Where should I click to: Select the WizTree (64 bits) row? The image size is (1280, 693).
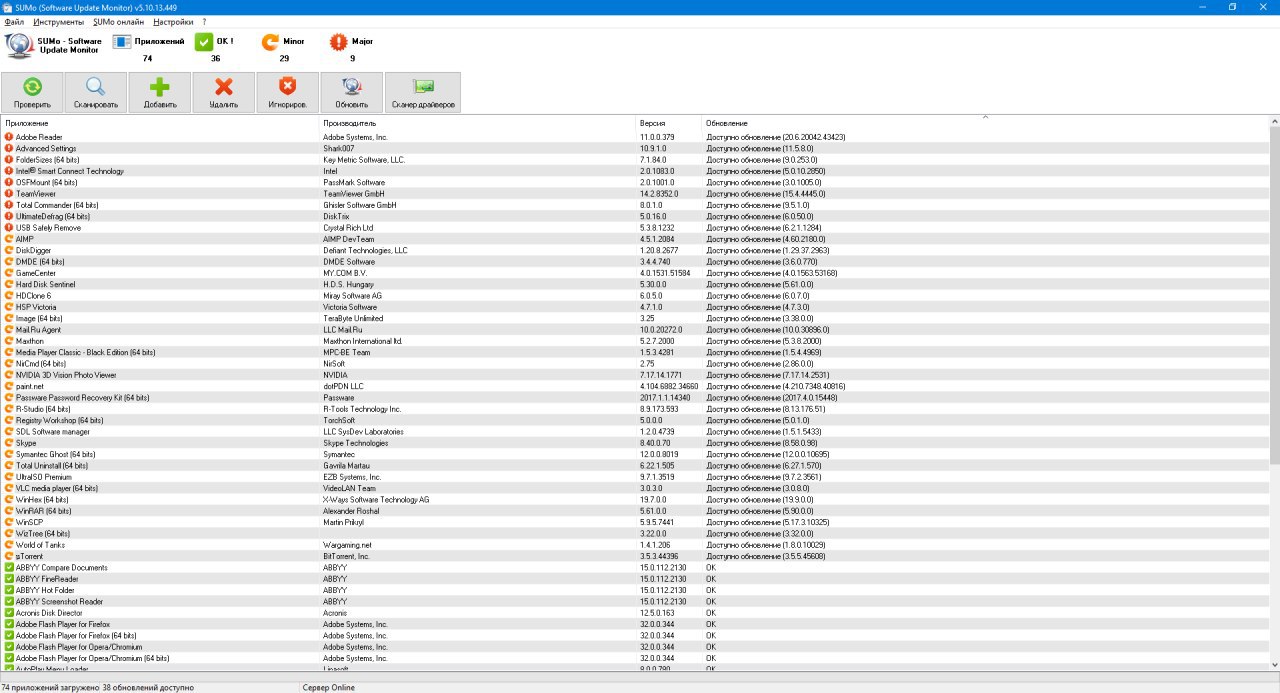pyautogui.click(x=635, y=534)
